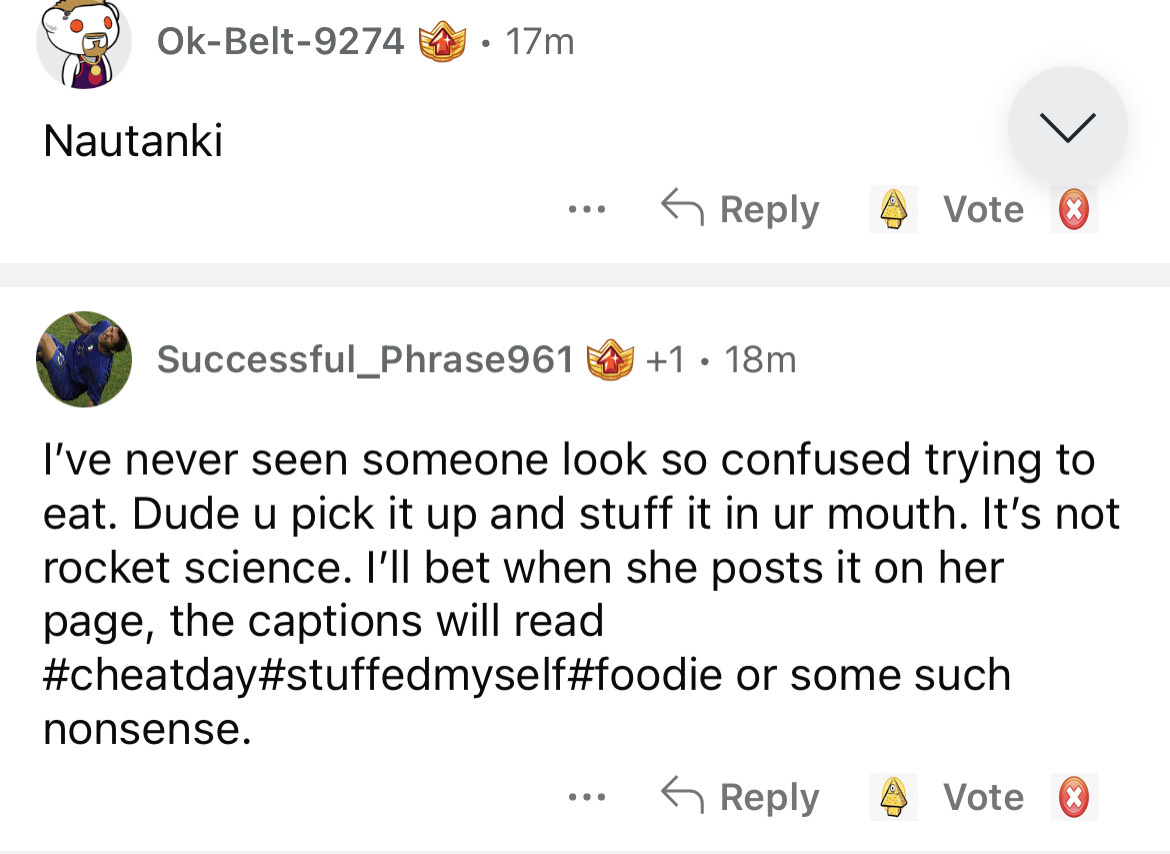
Task: Tap the floating down-chevron button
Action: click(x=1068, y=127)
